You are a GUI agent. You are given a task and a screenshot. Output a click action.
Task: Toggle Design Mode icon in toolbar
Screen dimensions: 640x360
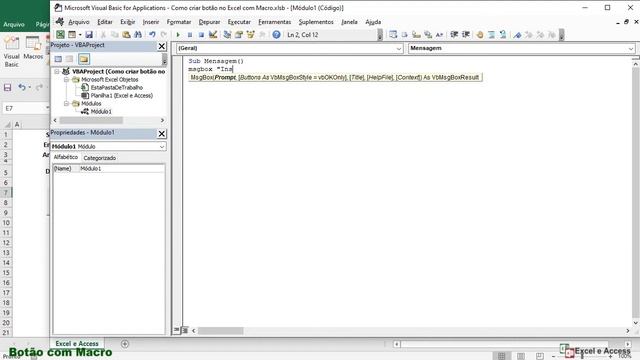point(213,35)
